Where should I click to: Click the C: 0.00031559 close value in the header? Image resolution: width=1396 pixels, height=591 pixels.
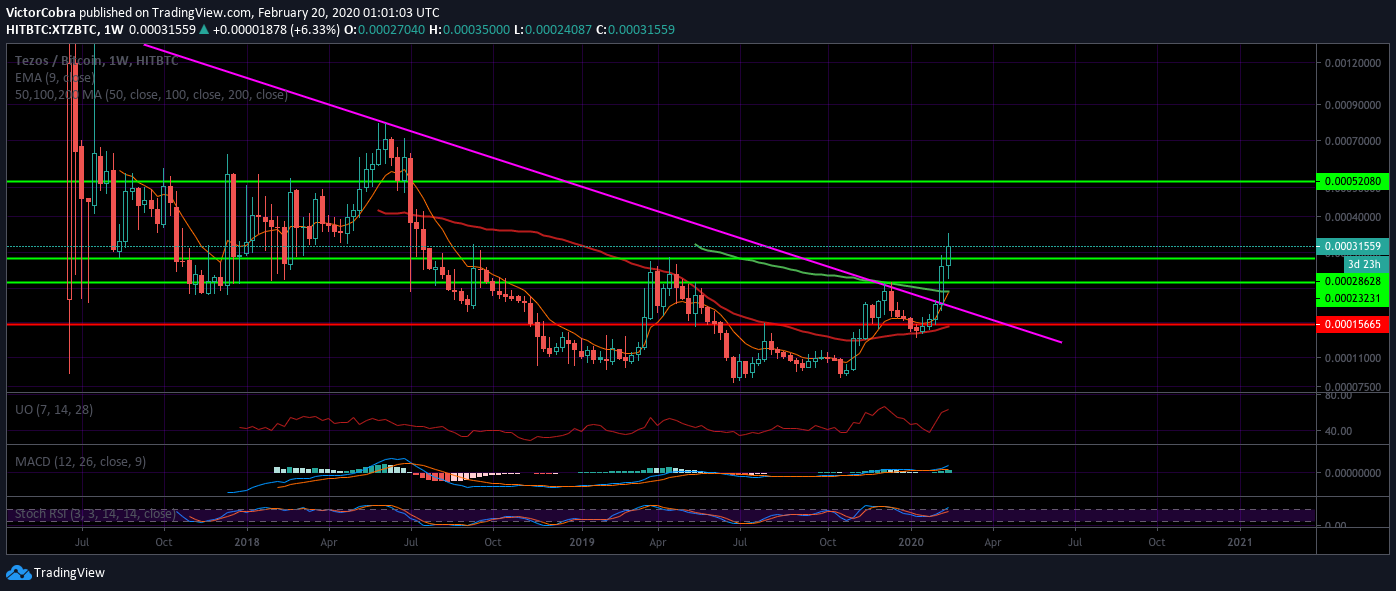(635, 30)
